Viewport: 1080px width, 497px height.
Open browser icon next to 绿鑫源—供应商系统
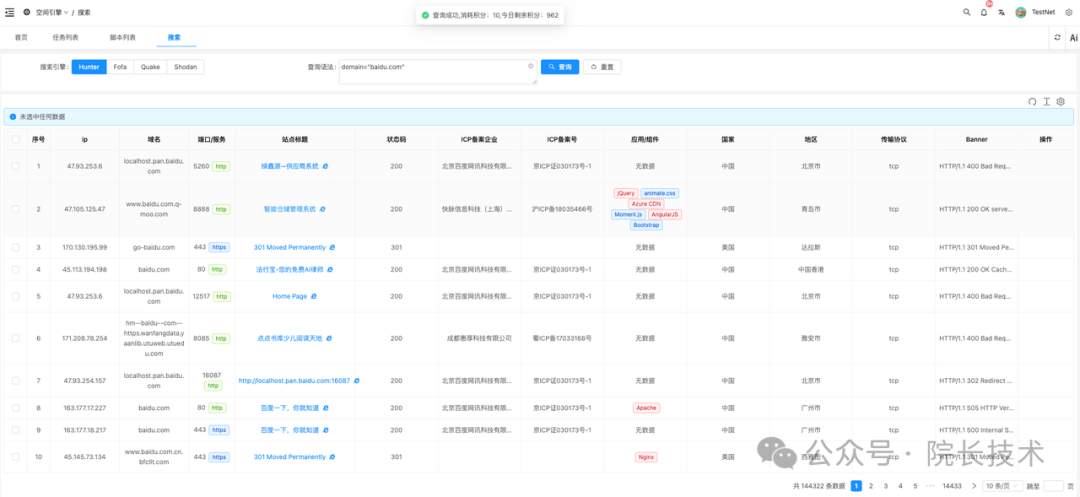click(325, 167)
